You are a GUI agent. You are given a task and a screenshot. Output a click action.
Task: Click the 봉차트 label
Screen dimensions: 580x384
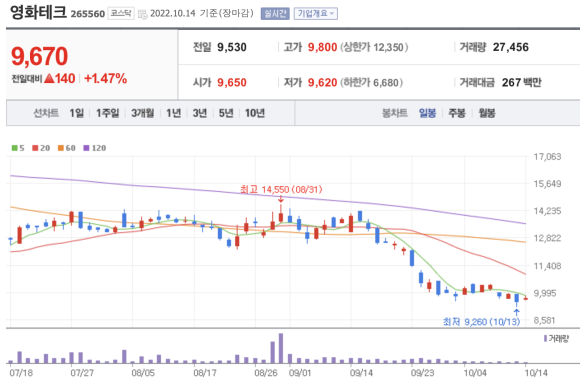(x=395, y=113)
